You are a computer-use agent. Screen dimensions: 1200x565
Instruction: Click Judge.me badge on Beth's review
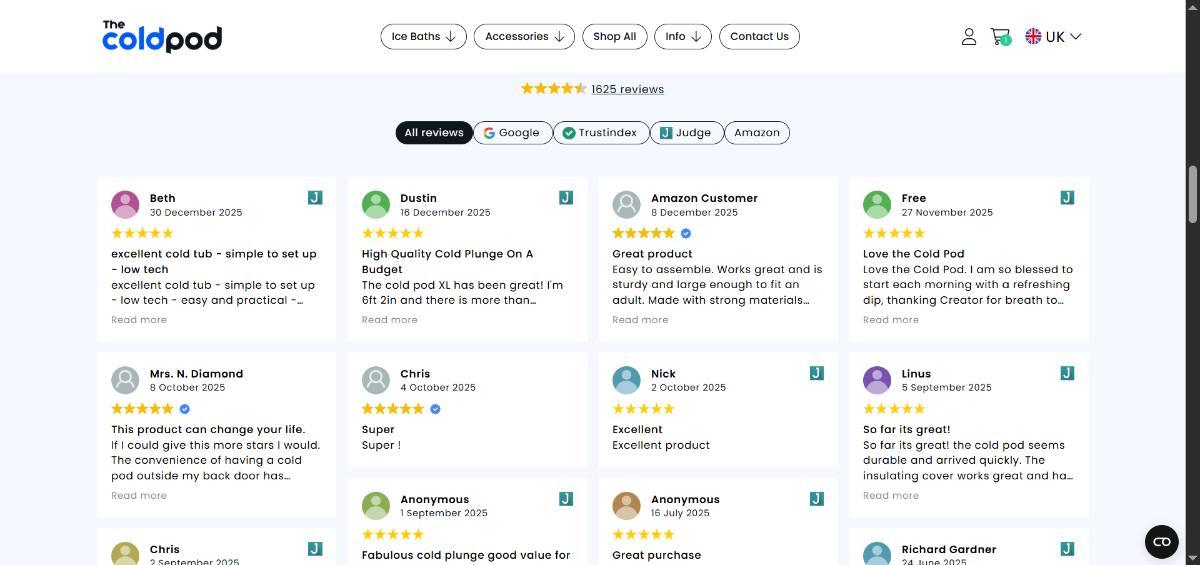pyautogui.click(x=315, y=198)
